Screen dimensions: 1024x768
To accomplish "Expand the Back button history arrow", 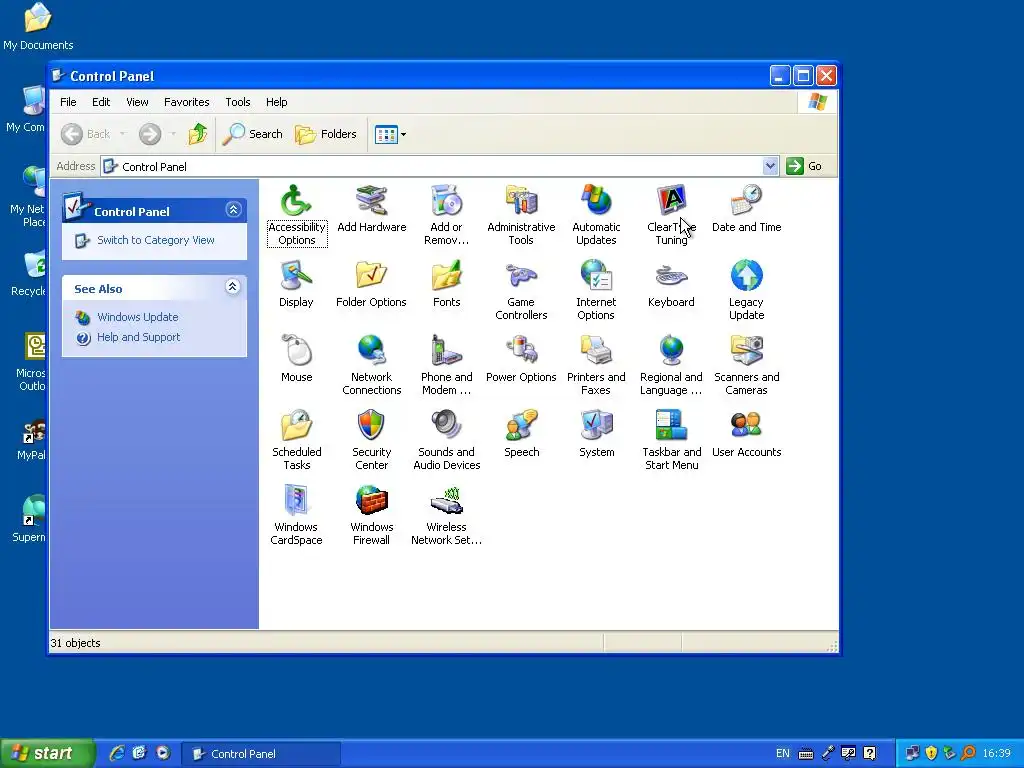I will (x=123, y=135).
